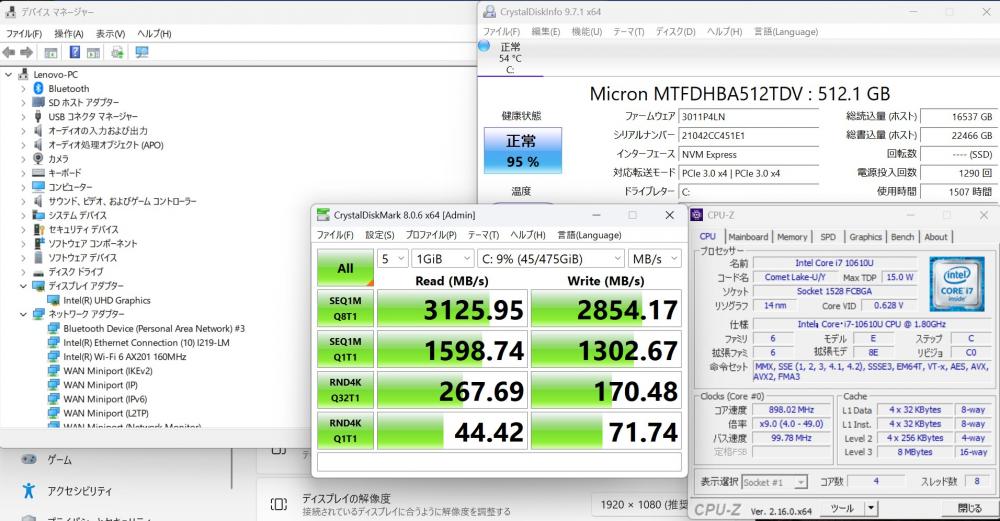Click the Intel Core i7 logo in CPU-Z
The width and height of the screenshot is (1000, 521).
tap(957, 283)
